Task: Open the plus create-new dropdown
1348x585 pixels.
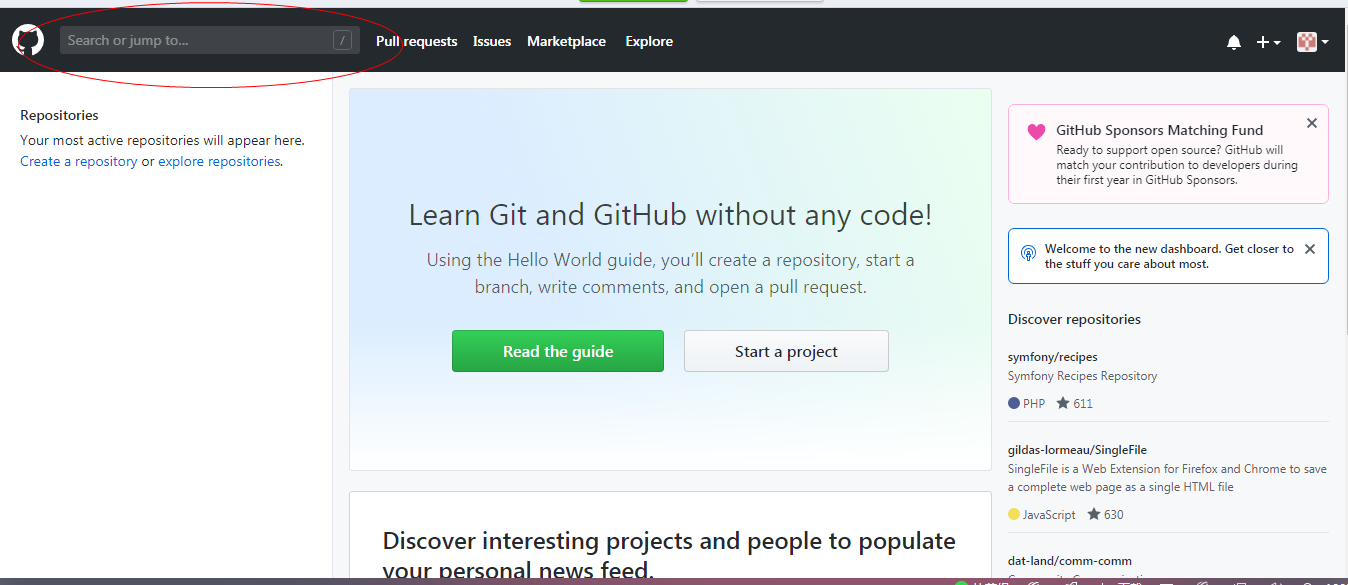Action: (x=1268, y=42)
